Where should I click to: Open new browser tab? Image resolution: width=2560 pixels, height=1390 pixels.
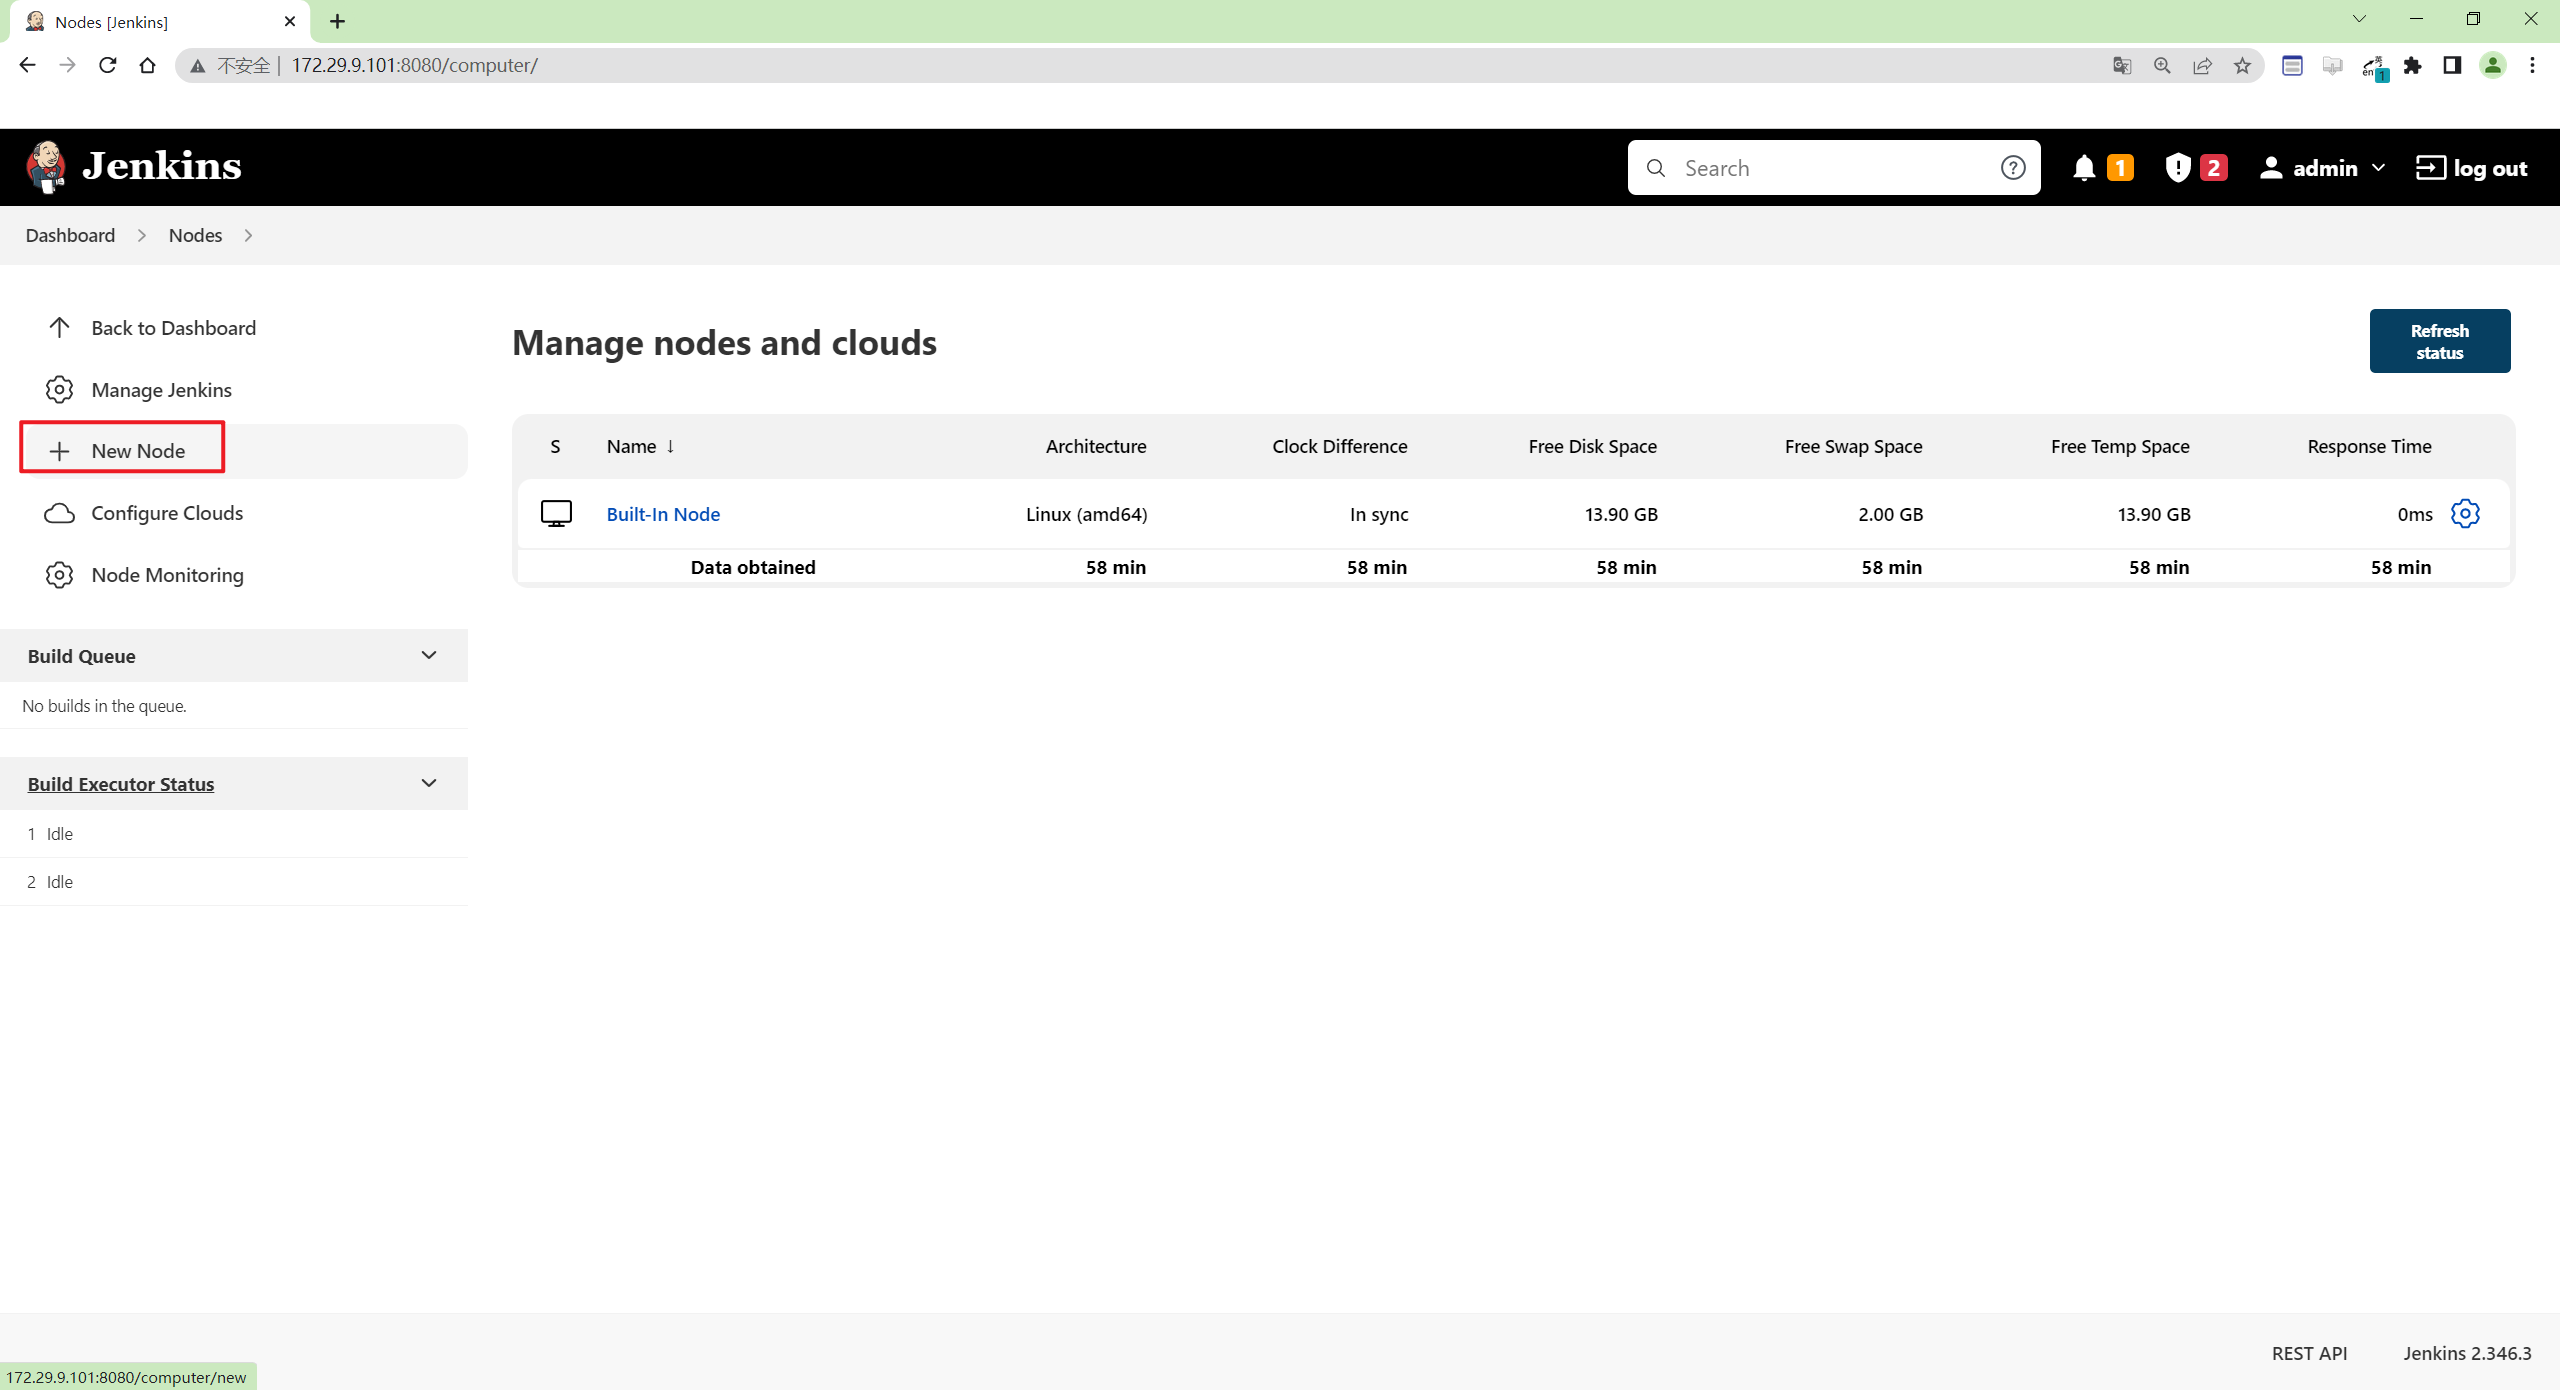(x=338, y=21)
